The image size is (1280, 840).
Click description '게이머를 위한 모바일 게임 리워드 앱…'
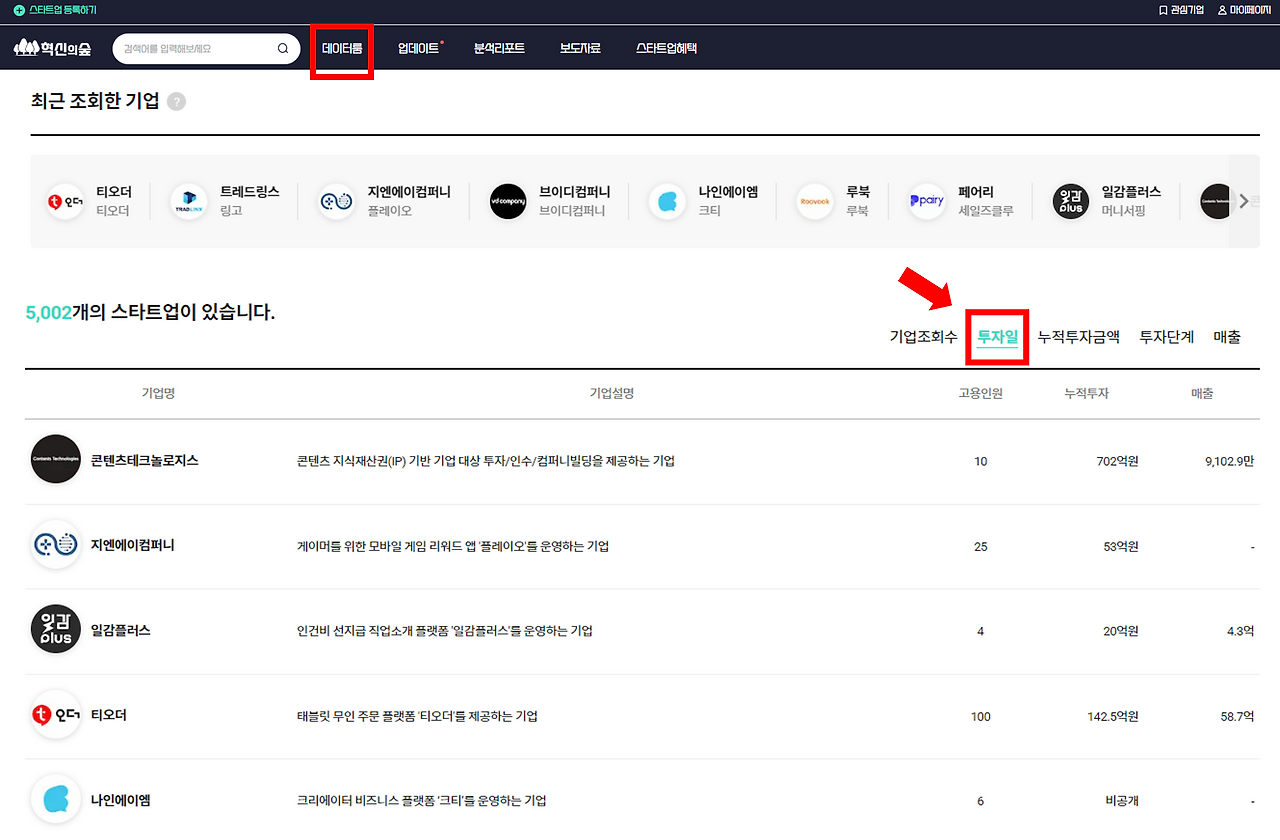[453, 546]
